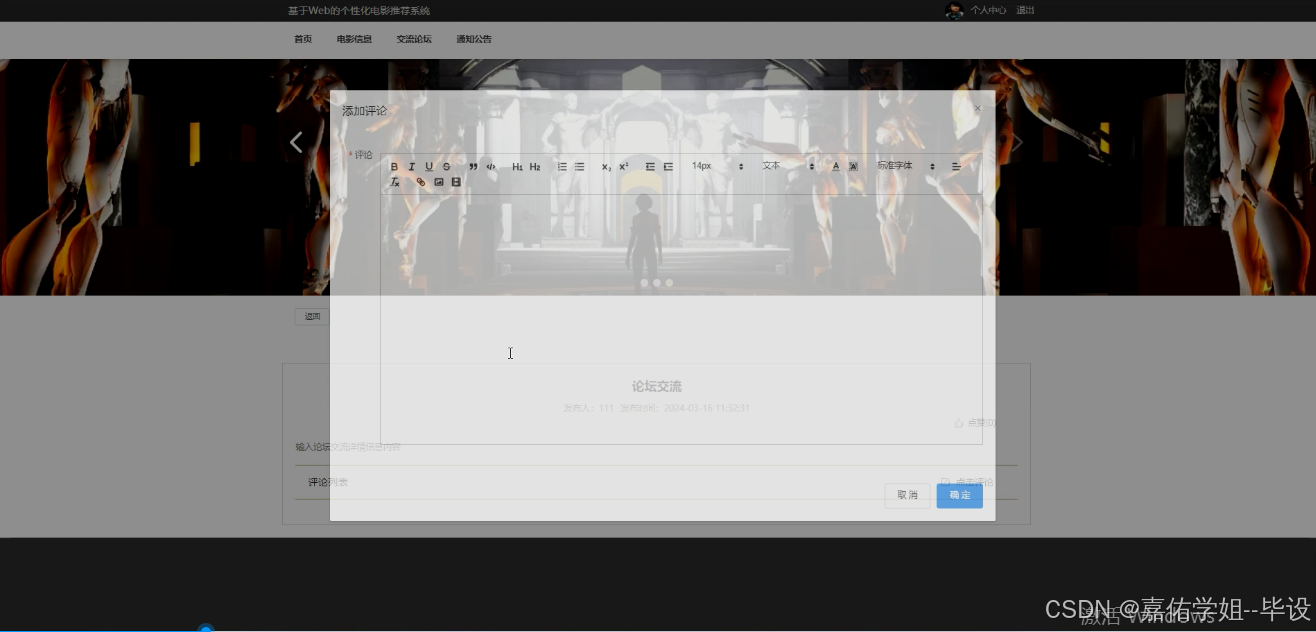
Task: Open 交流论坛 navigation item
Action: (x=414, y=39)
